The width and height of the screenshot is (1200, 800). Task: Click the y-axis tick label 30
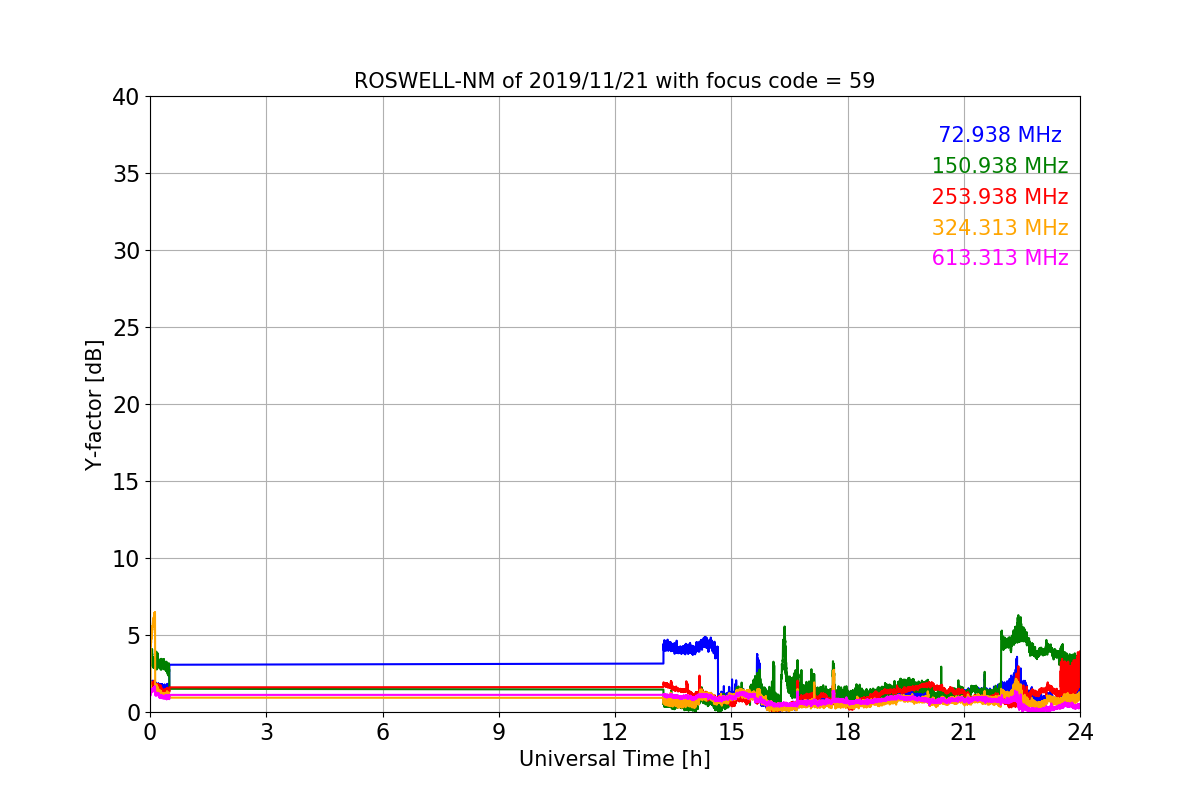pyautogui.click(x=126, y=251)
